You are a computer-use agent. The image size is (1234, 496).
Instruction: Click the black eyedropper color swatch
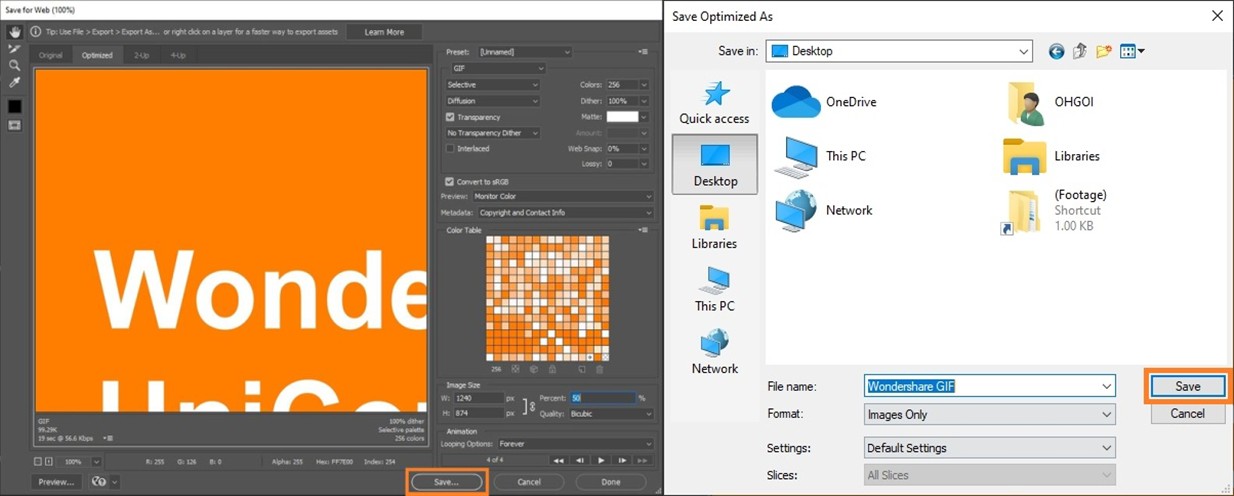click(x=14, y=106)
